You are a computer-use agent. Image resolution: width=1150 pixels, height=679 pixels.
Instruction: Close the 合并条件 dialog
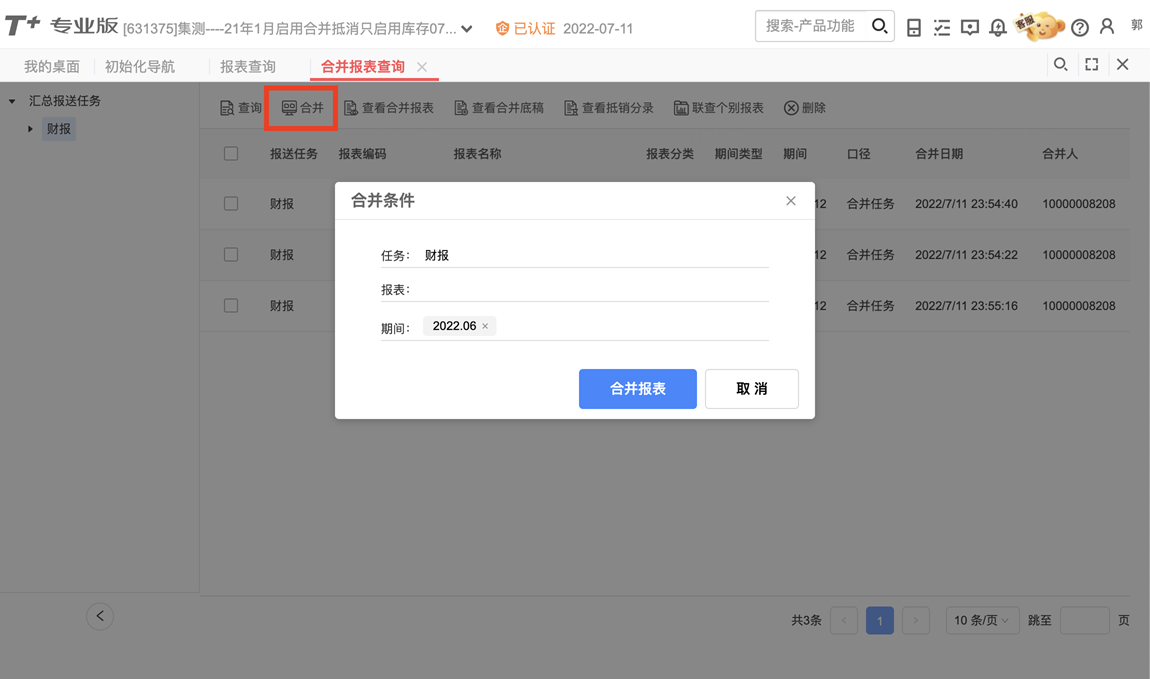click(x=791, y=201)
